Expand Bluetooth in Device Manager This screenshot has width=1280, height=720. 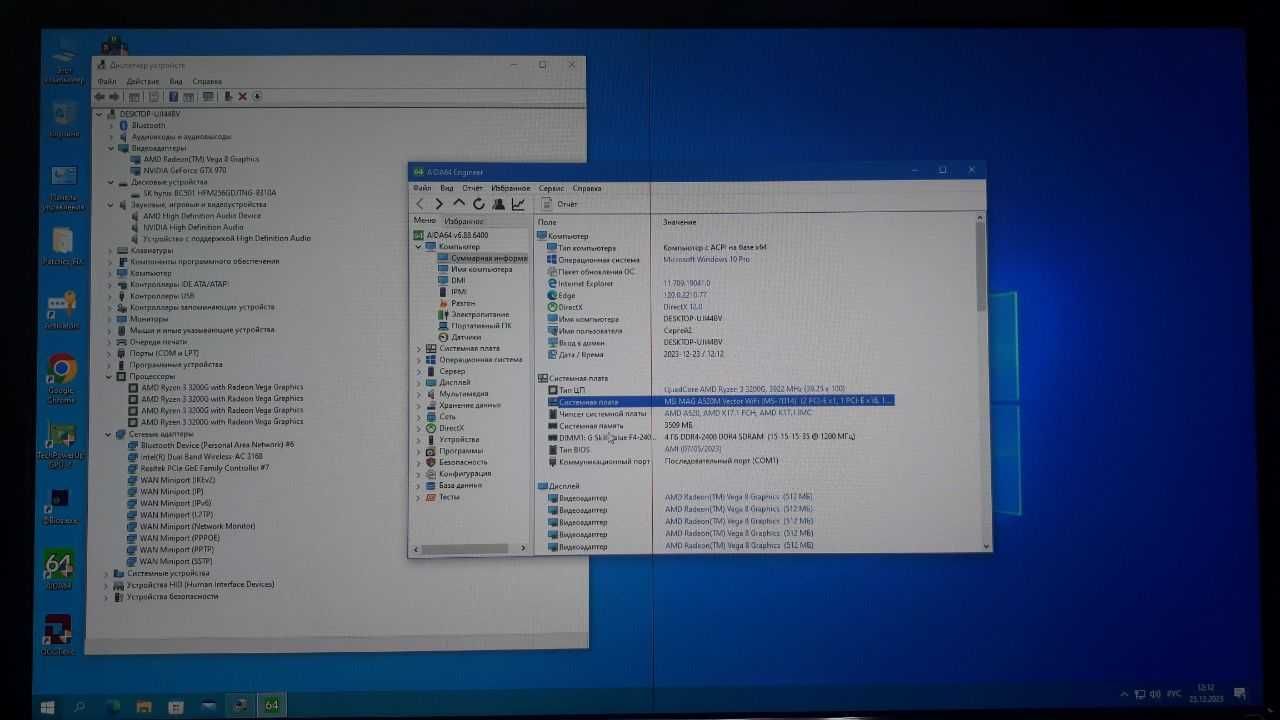[111, 125]
